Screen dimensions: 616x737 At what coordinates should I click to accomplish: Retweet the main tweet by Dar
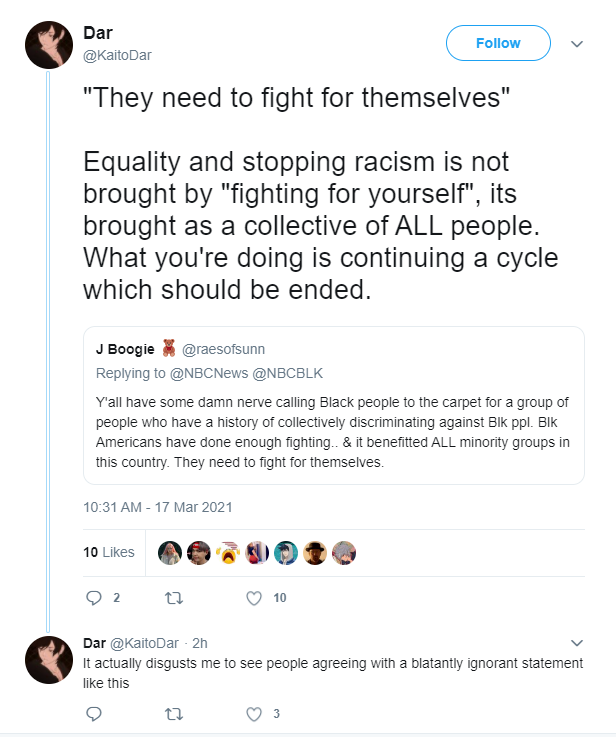[x=174, y=598]
